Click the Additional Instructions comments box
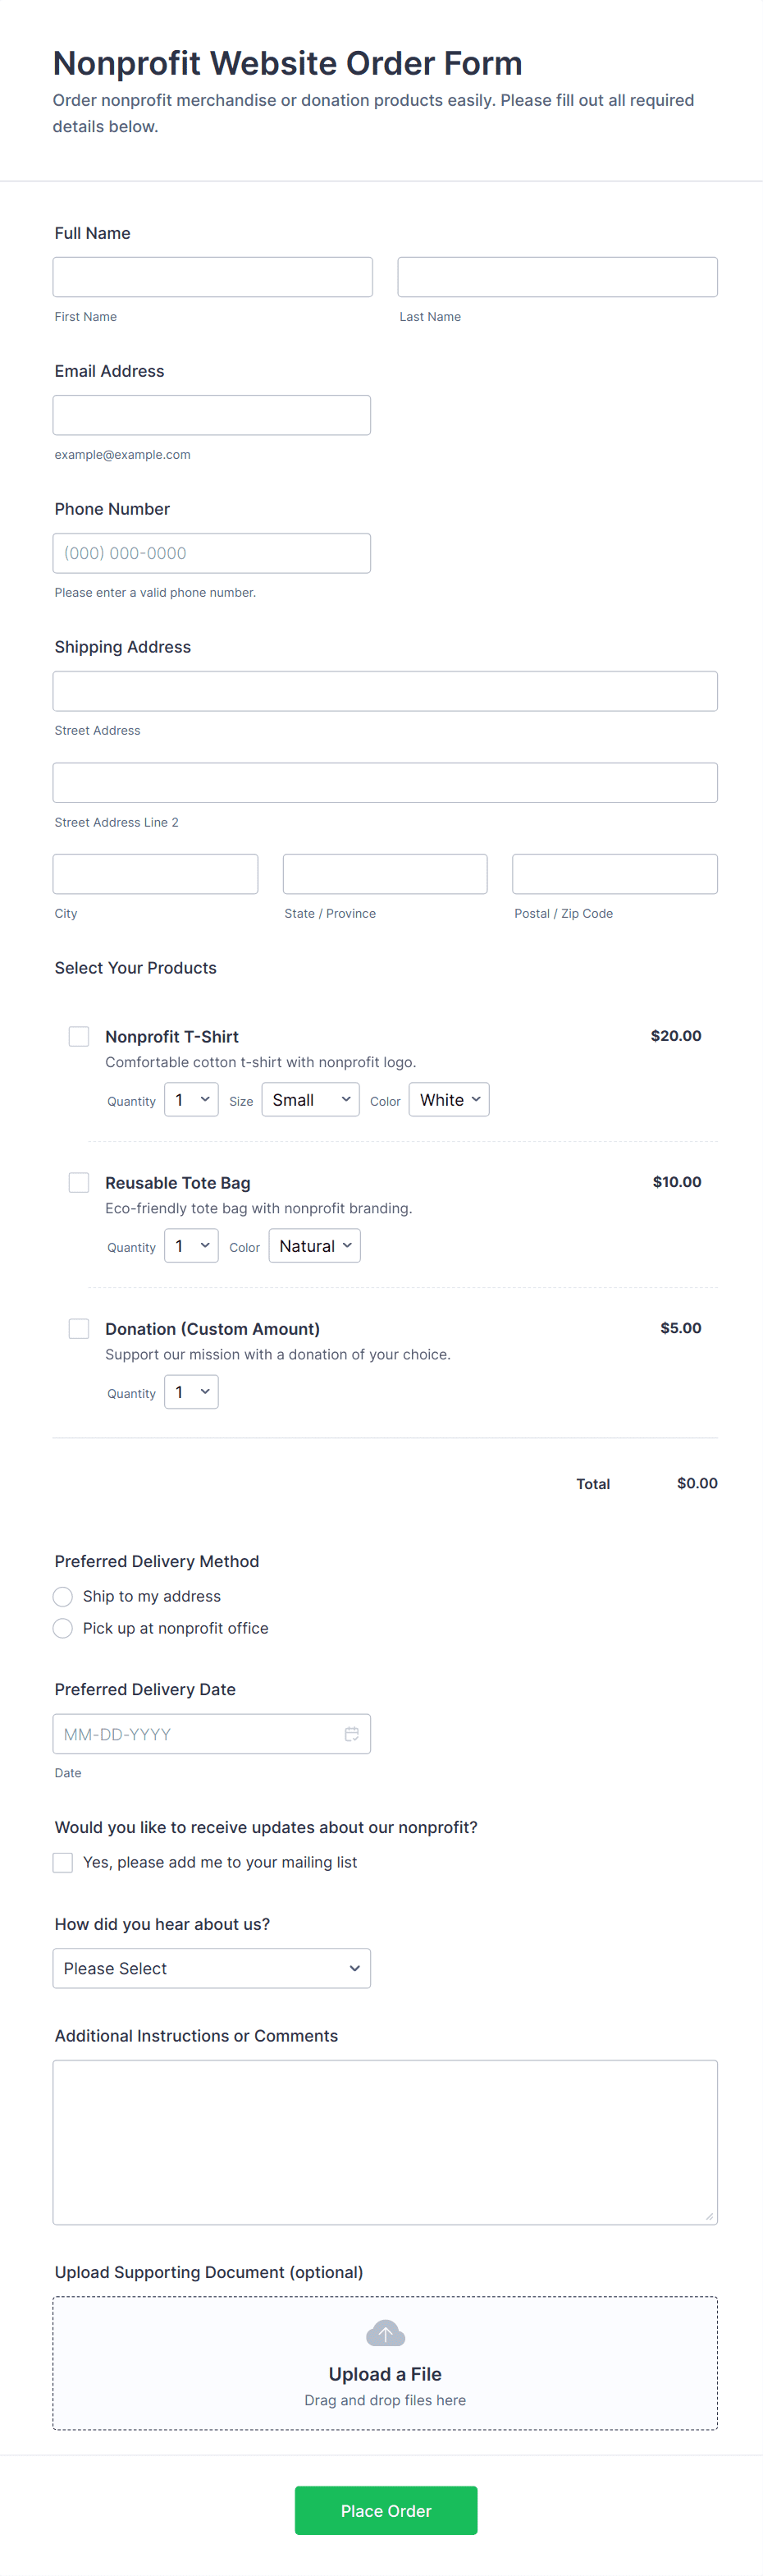Image resolution: width=763 pixels, height=2576 pixels. coord(385,2141)
